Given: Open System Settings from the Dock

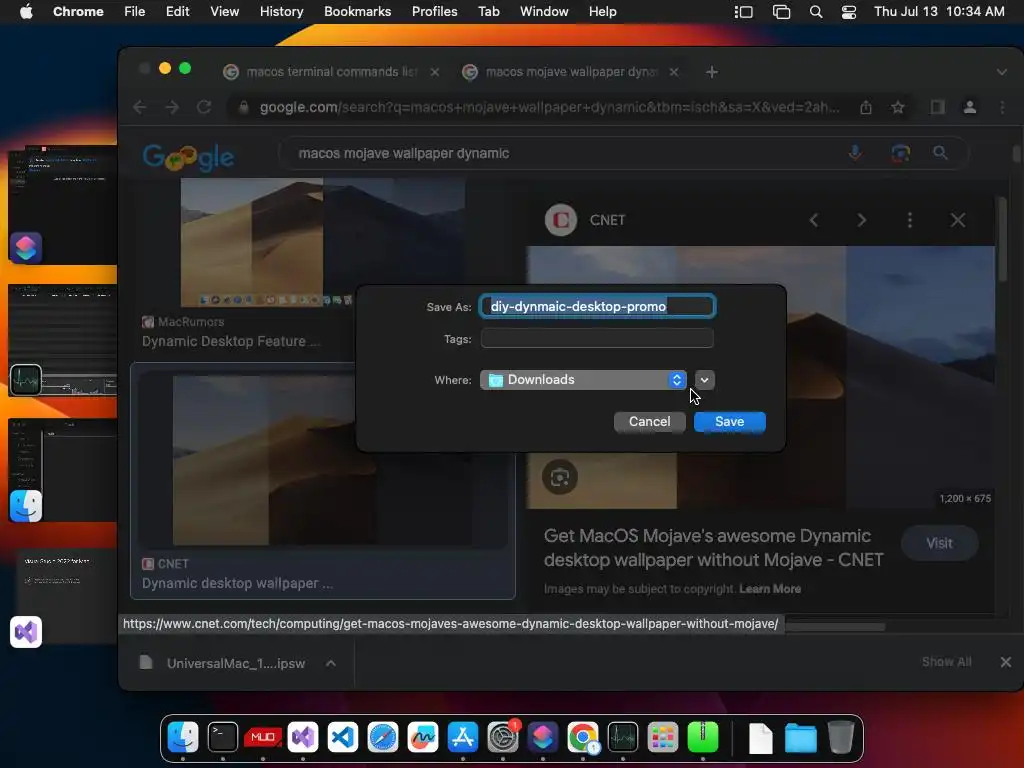Looking at the screenshot, I should [503, 737].
